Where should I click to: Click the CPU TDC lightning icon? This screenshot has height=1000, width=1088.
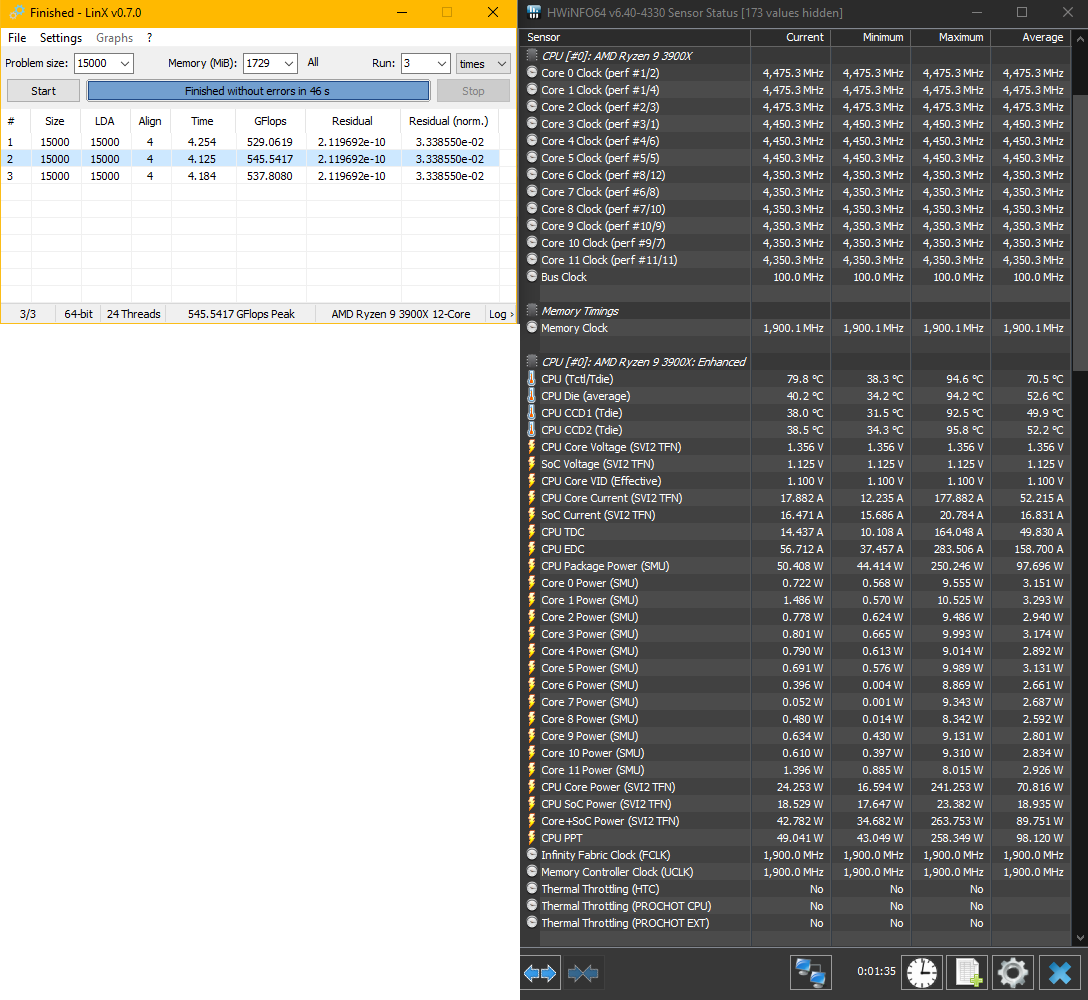point(532,532)
